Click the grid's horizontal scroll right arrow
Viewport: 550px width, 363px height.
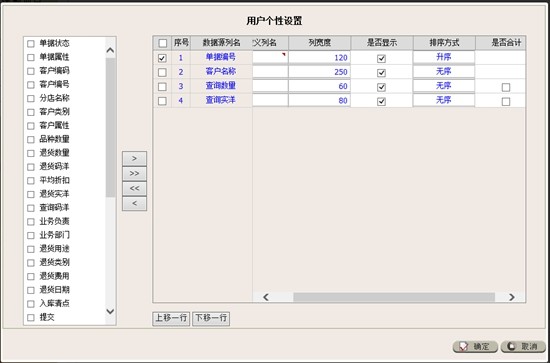(x=512, y=297)
